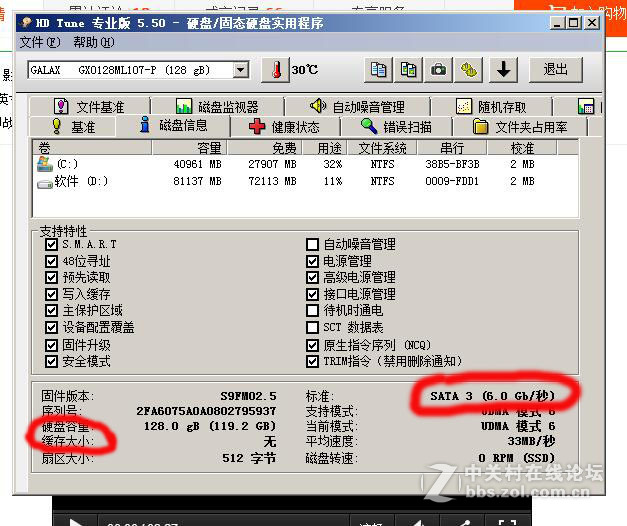Toggle the 接口电源管理 checkbox
This screenshot has height=526, width=627.
click(312, 294)
